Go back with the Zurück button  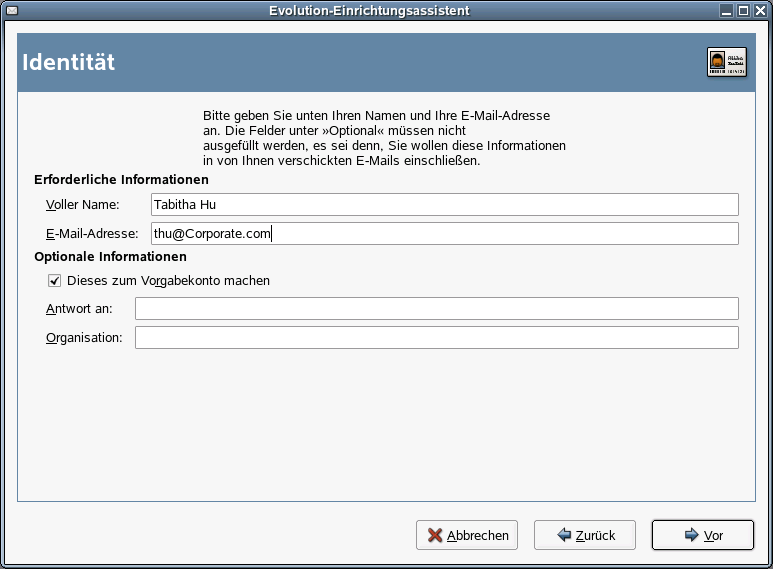(585, 535)
